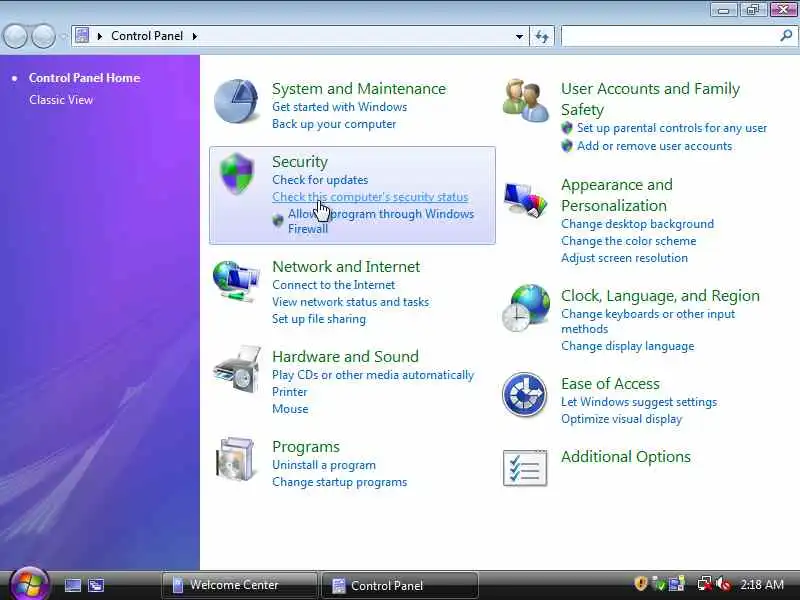This screenshot has width=800, height=600.
Task: Click the taskbar clock showing 2:18 AM
Action: point(762,585)
